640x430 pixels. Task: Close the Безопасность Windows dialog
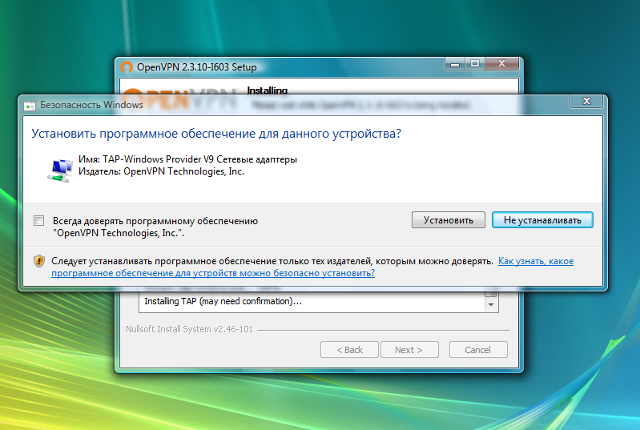[x=586, y=101]
